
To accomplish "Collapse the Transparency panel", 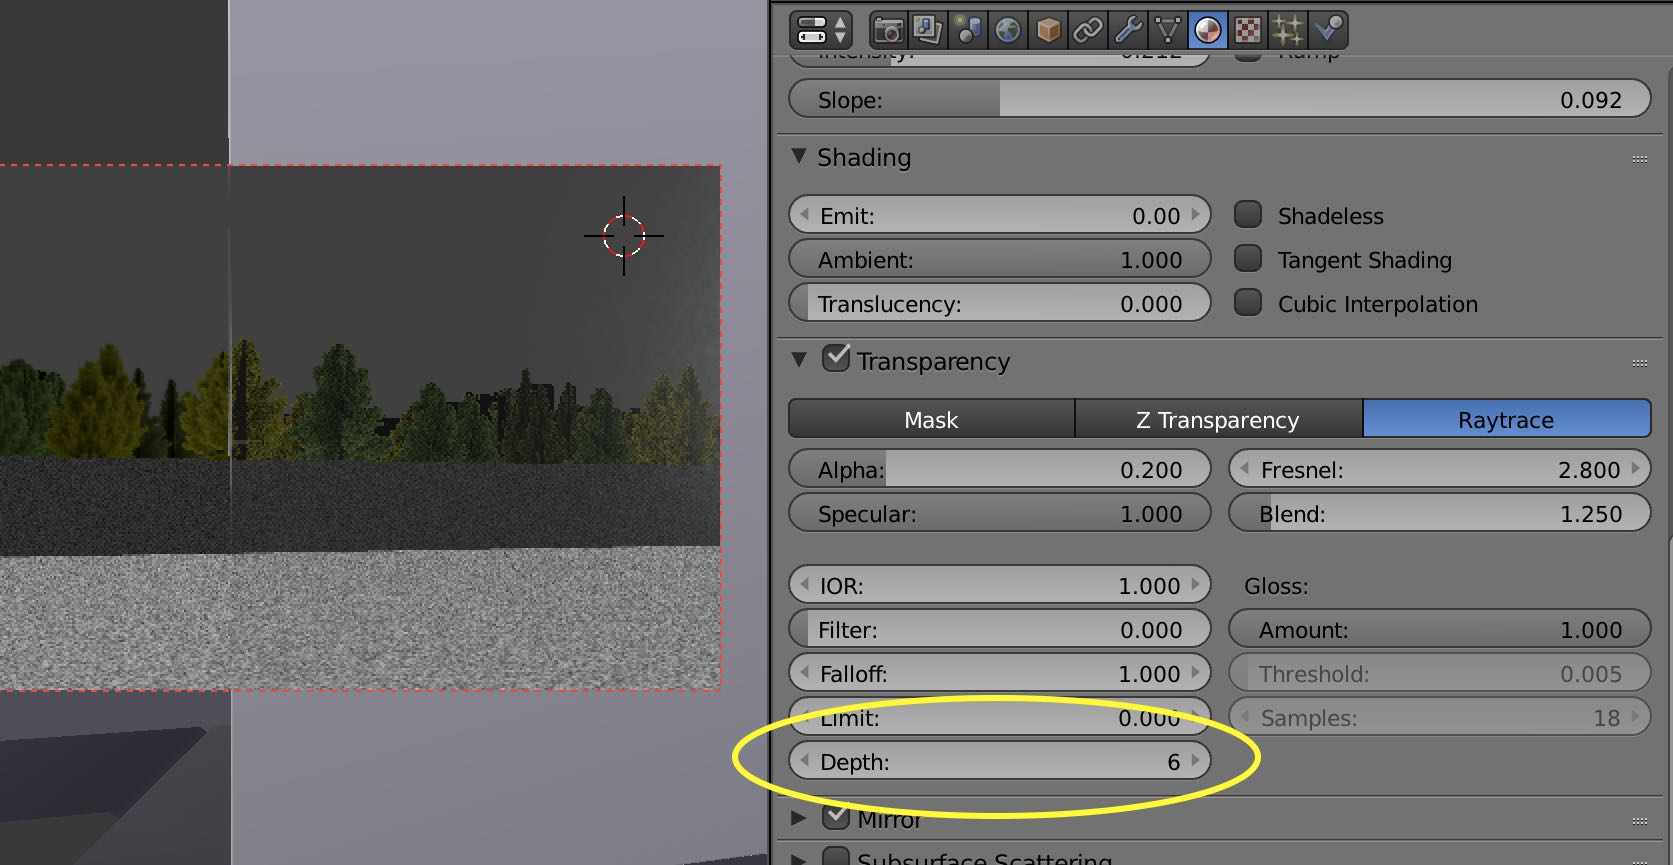I will coord(799,359).
